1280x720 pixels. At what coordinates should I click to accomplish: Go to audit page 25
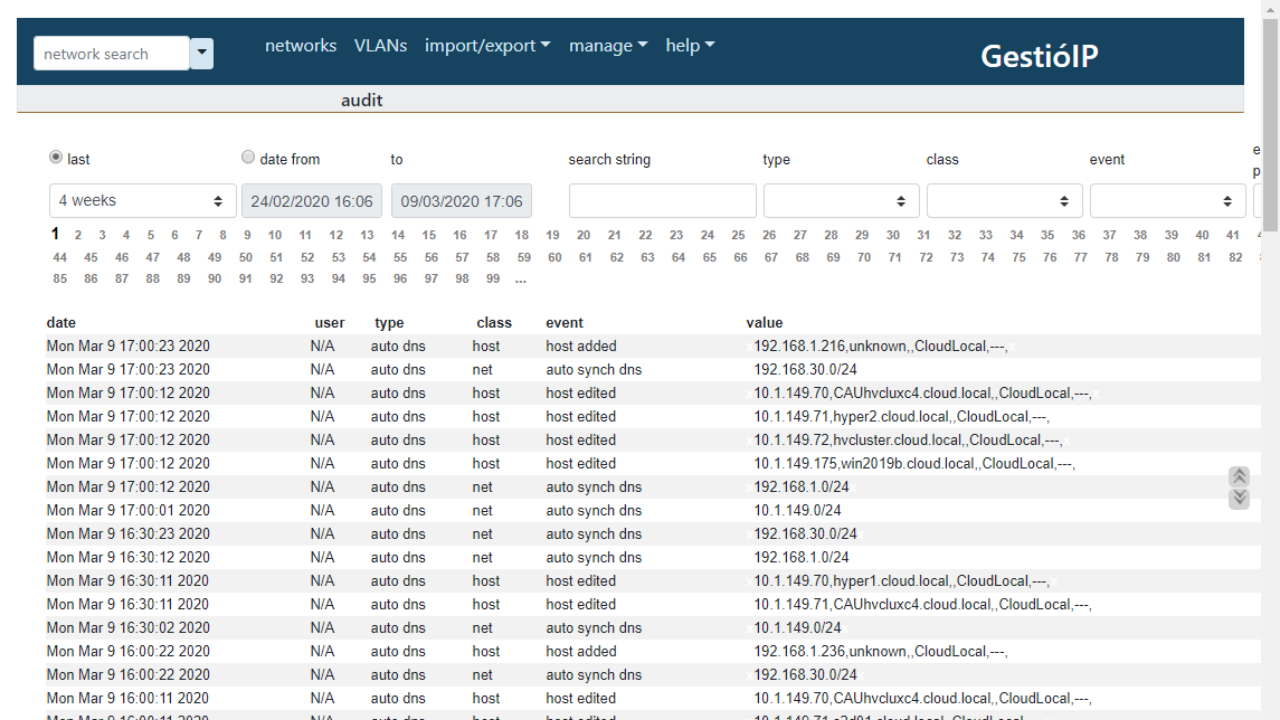click(x=738, y=235)
